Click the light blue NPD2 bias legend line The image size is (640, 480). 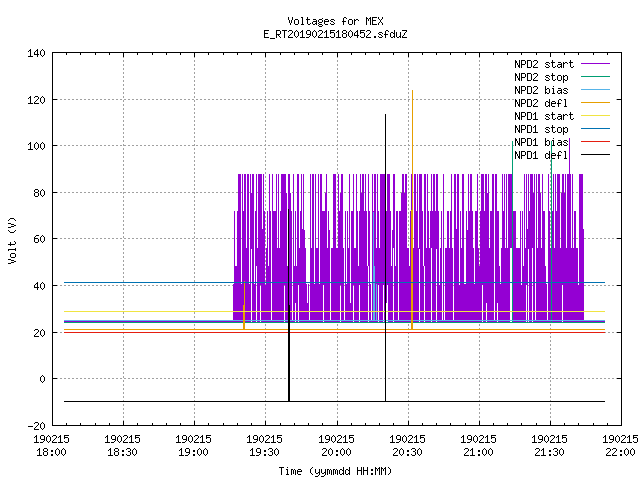(595, 90)
